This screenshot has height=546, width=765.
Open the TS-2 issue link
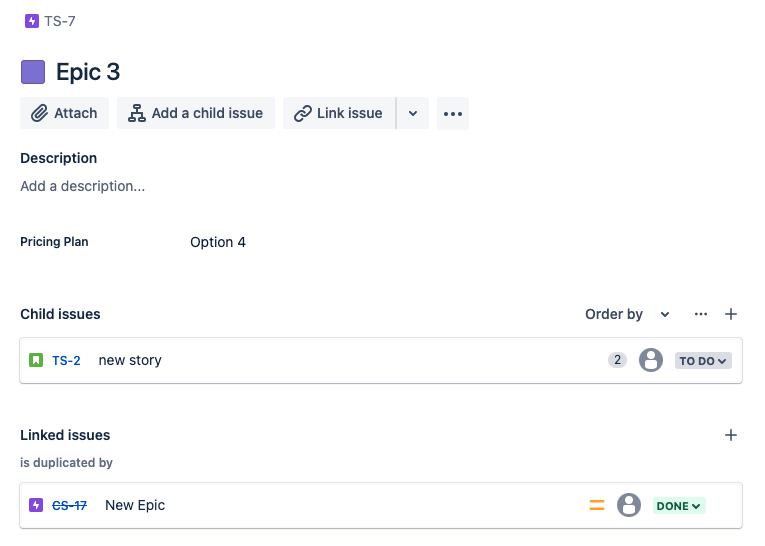pyautogui.click(x=66, y=361)
